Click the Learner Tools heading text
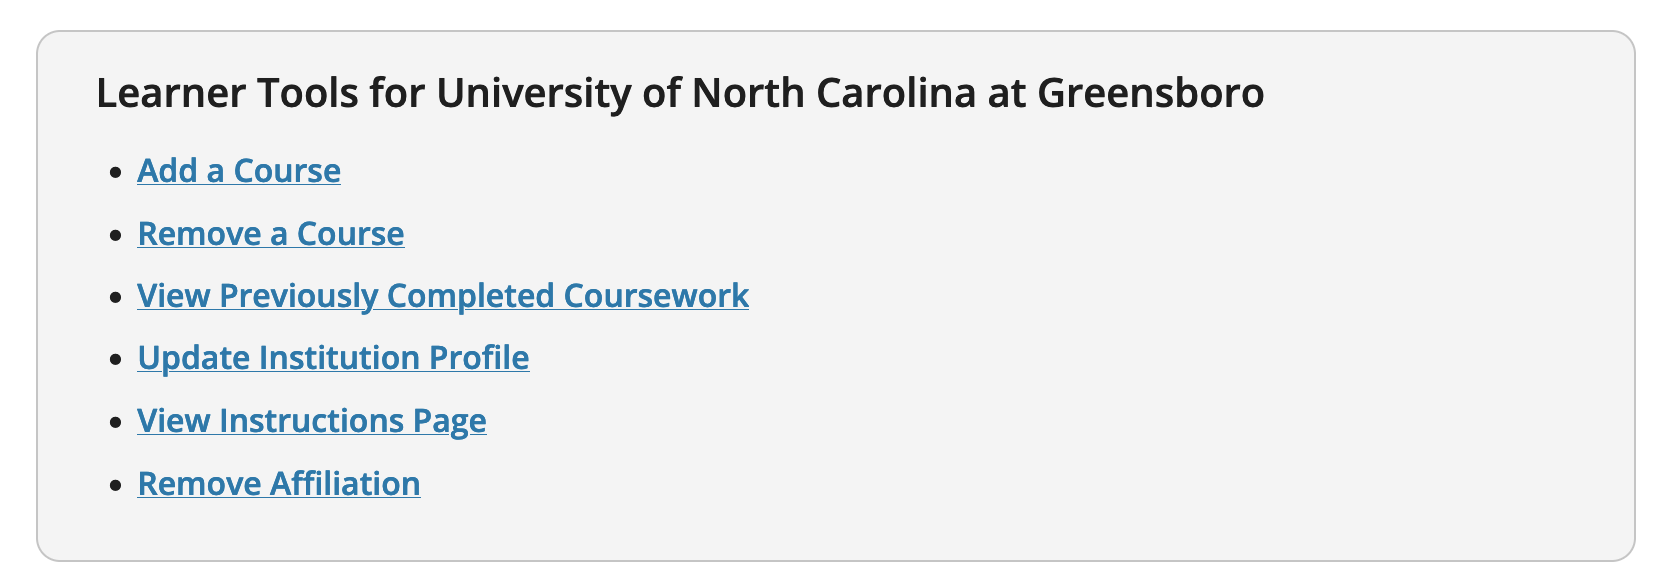The image size is (1664, 584). [680, 93]
